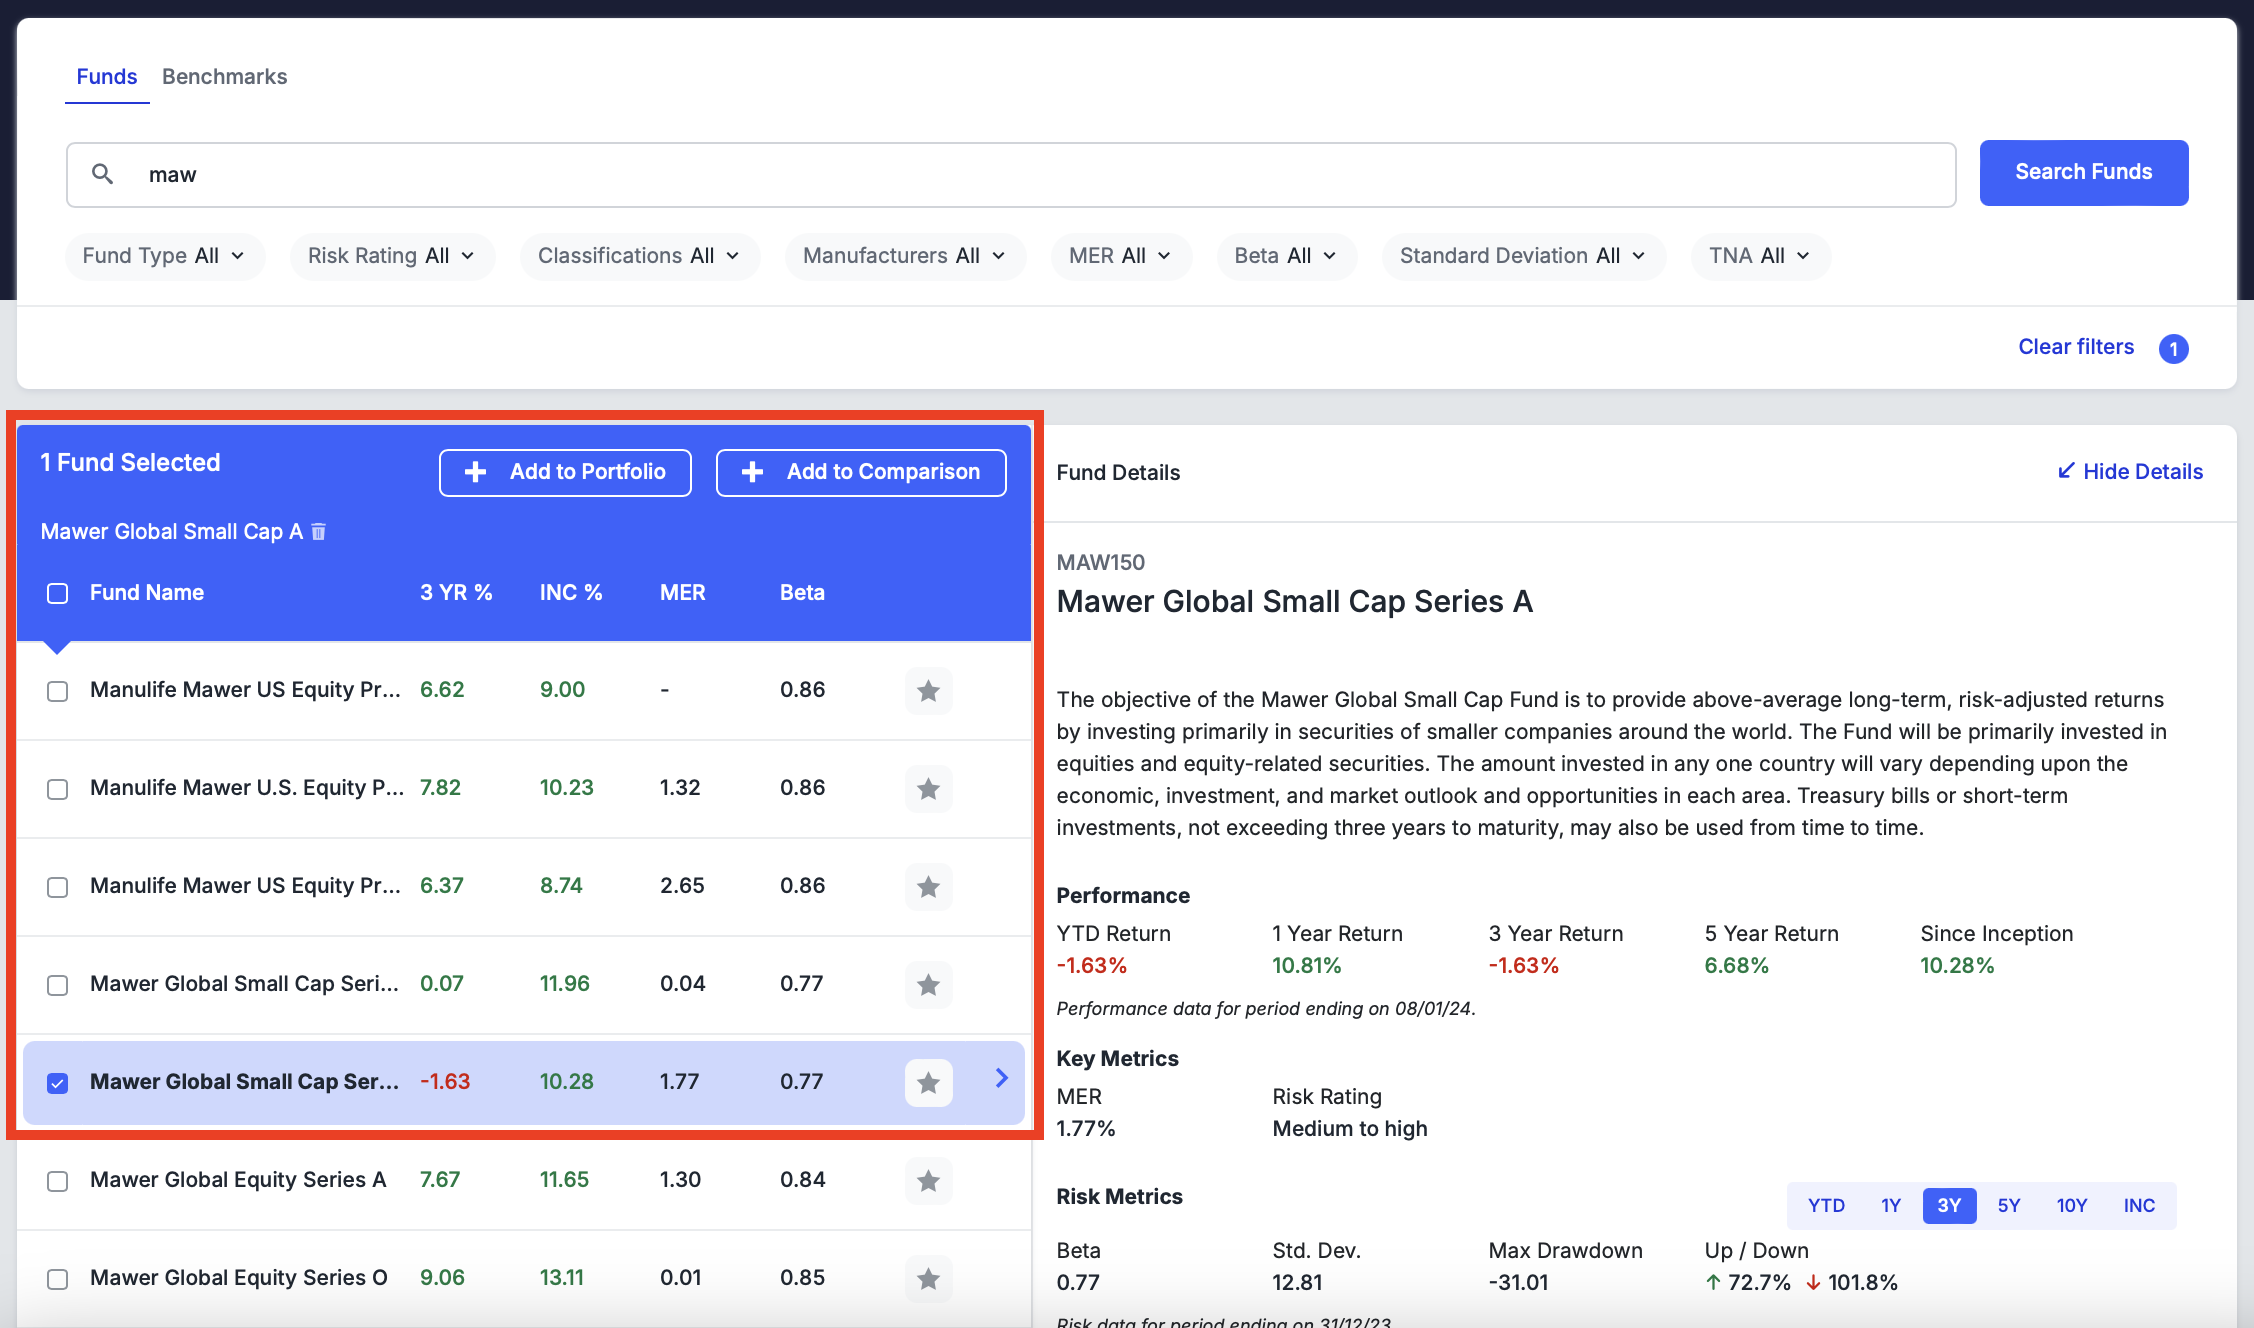Switch to the Benchmarks tab

coord(224,77)
